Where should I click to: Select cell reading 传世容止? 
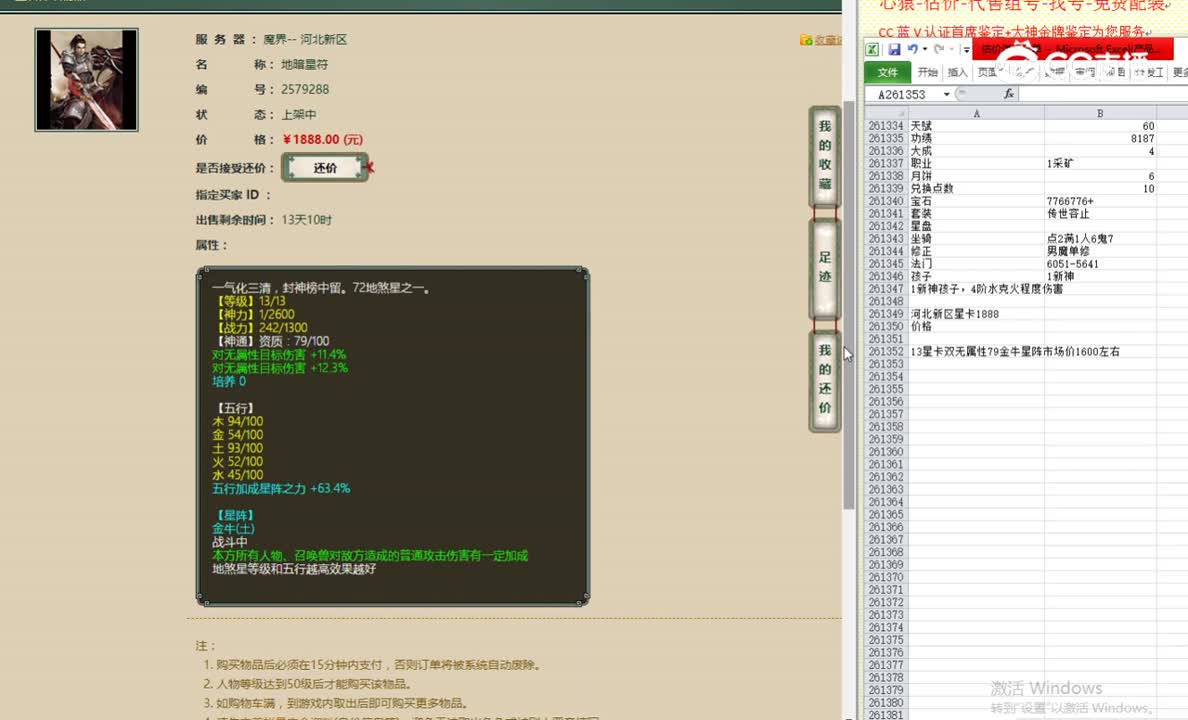(1100, 214)
